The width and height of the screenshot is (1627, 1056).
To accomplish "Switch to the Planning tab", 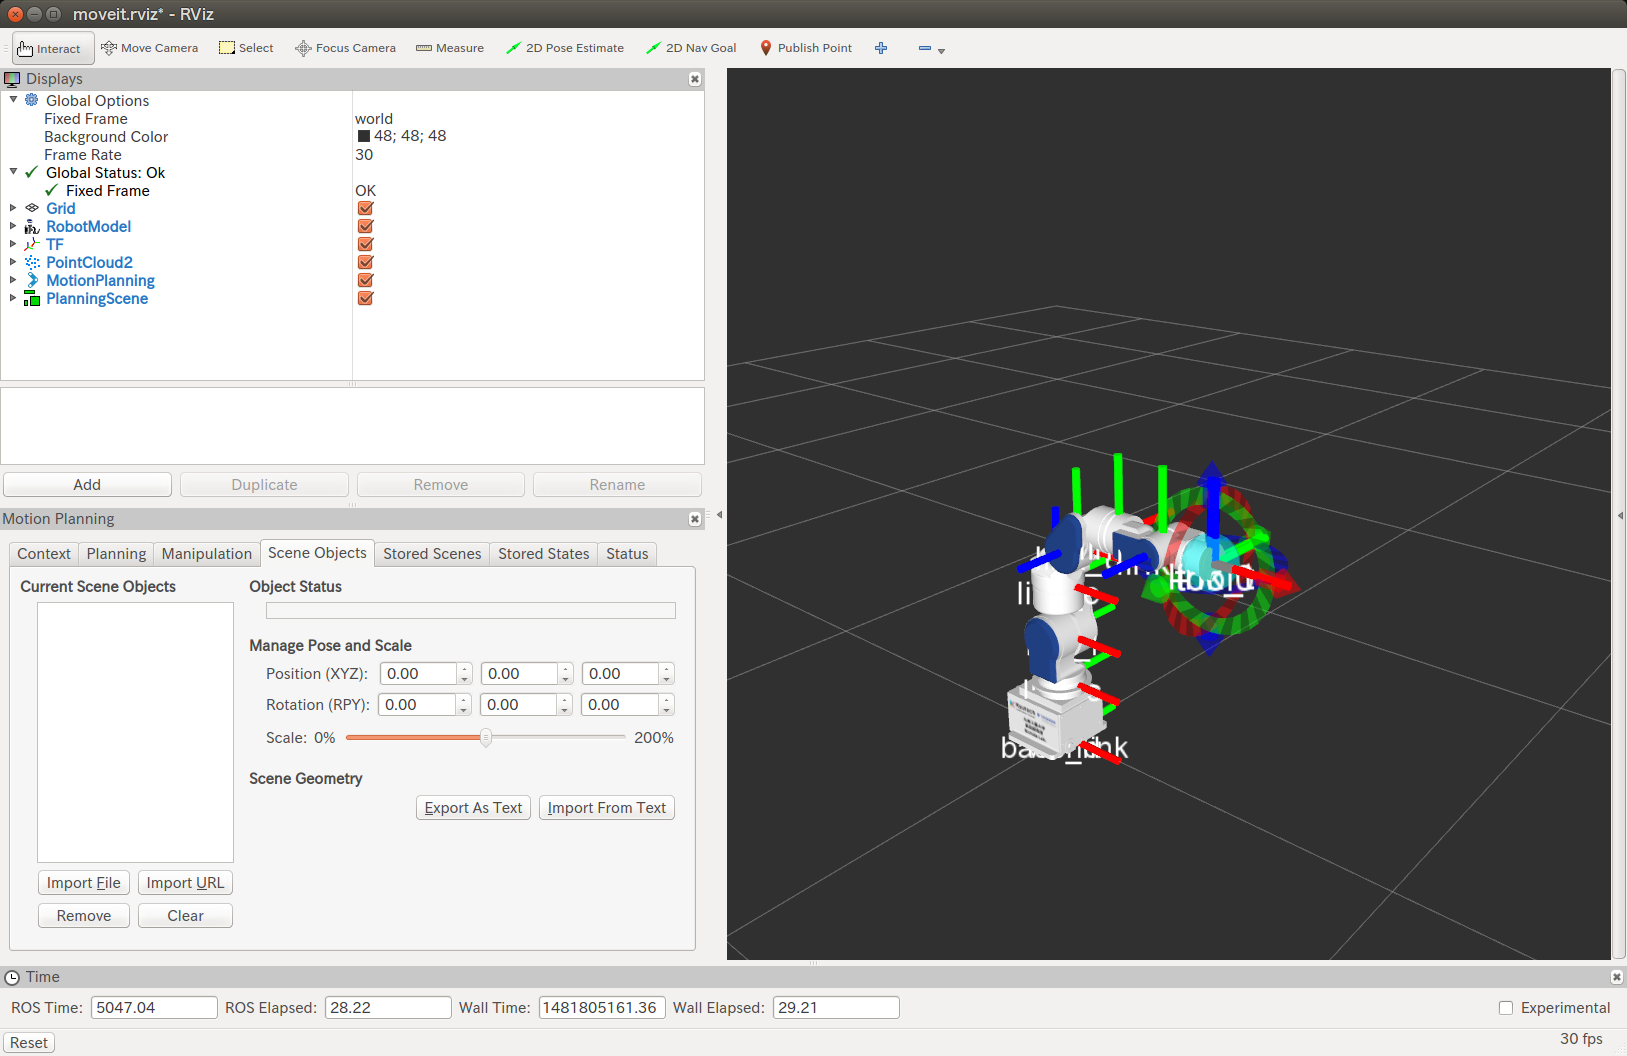I will pos(116,554).
